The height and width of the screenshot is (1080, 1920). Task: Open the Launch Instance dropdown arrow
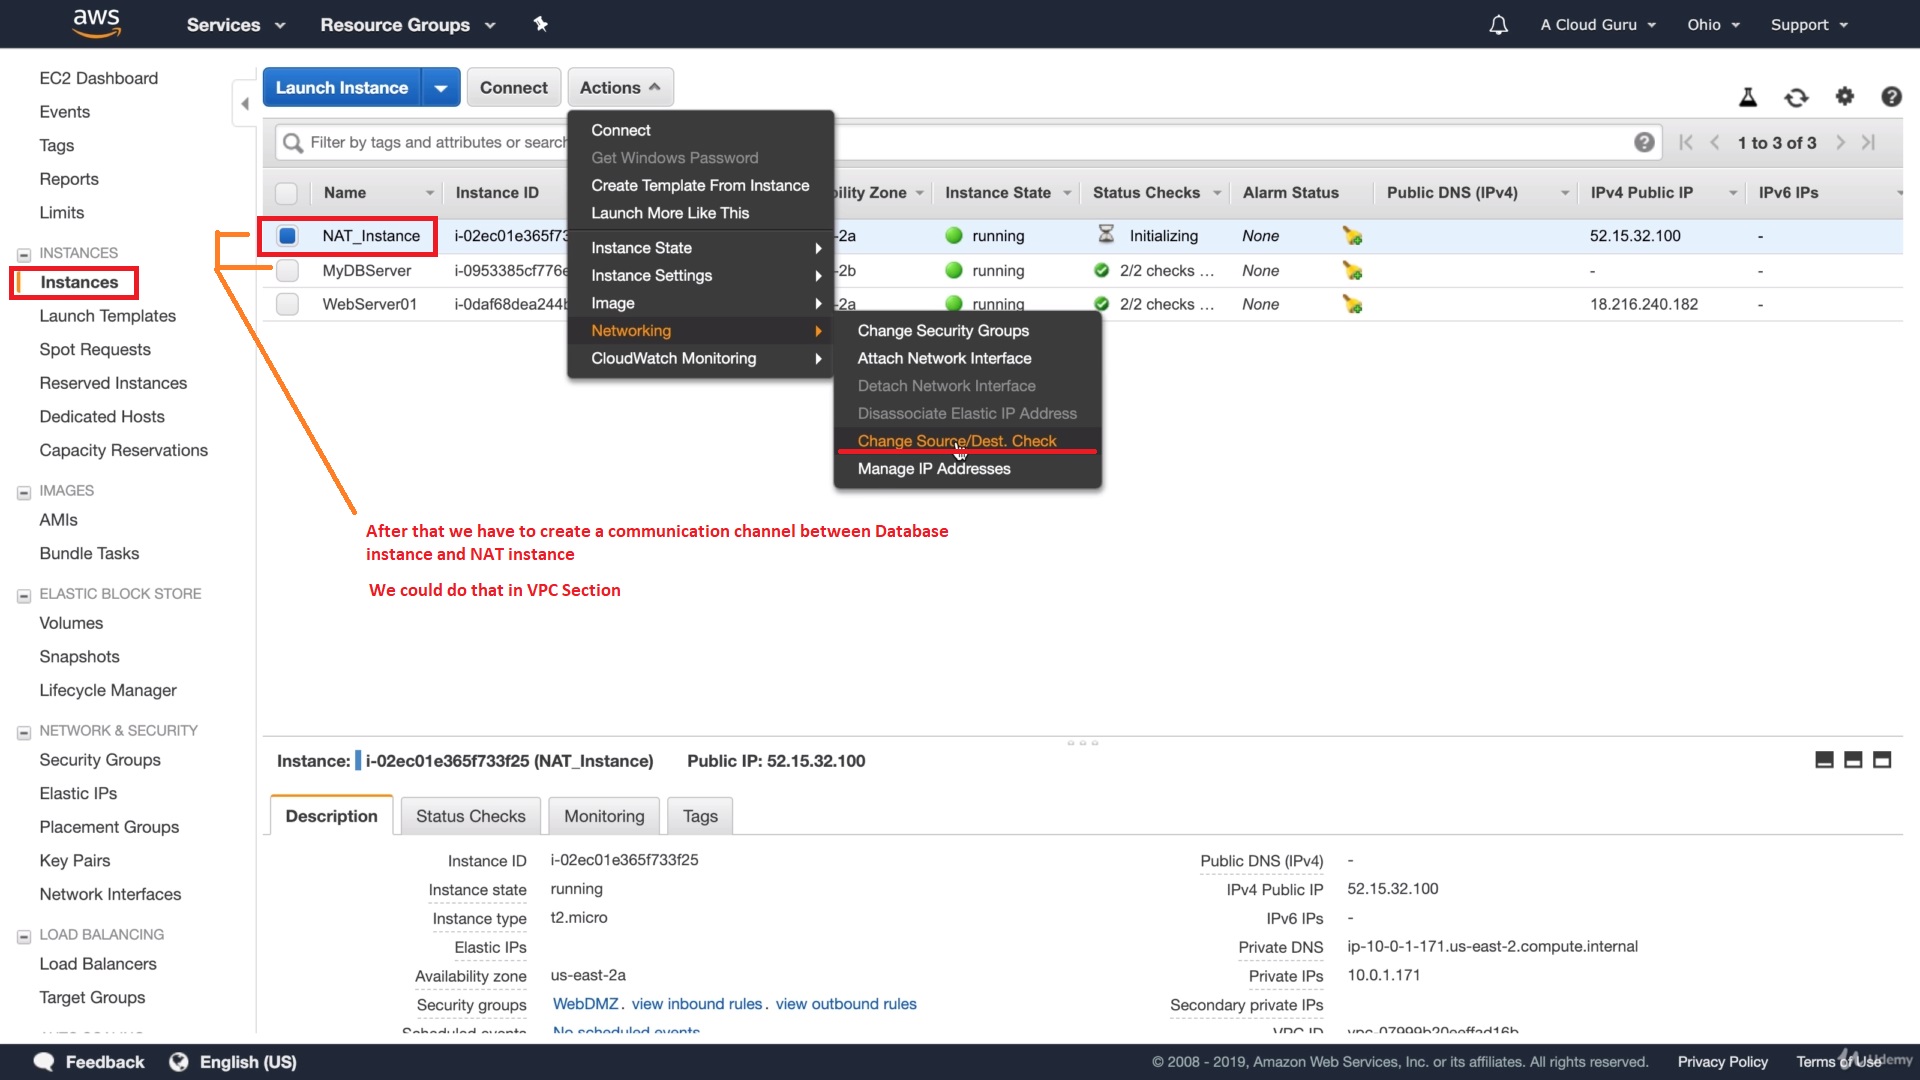pos(441,88)
